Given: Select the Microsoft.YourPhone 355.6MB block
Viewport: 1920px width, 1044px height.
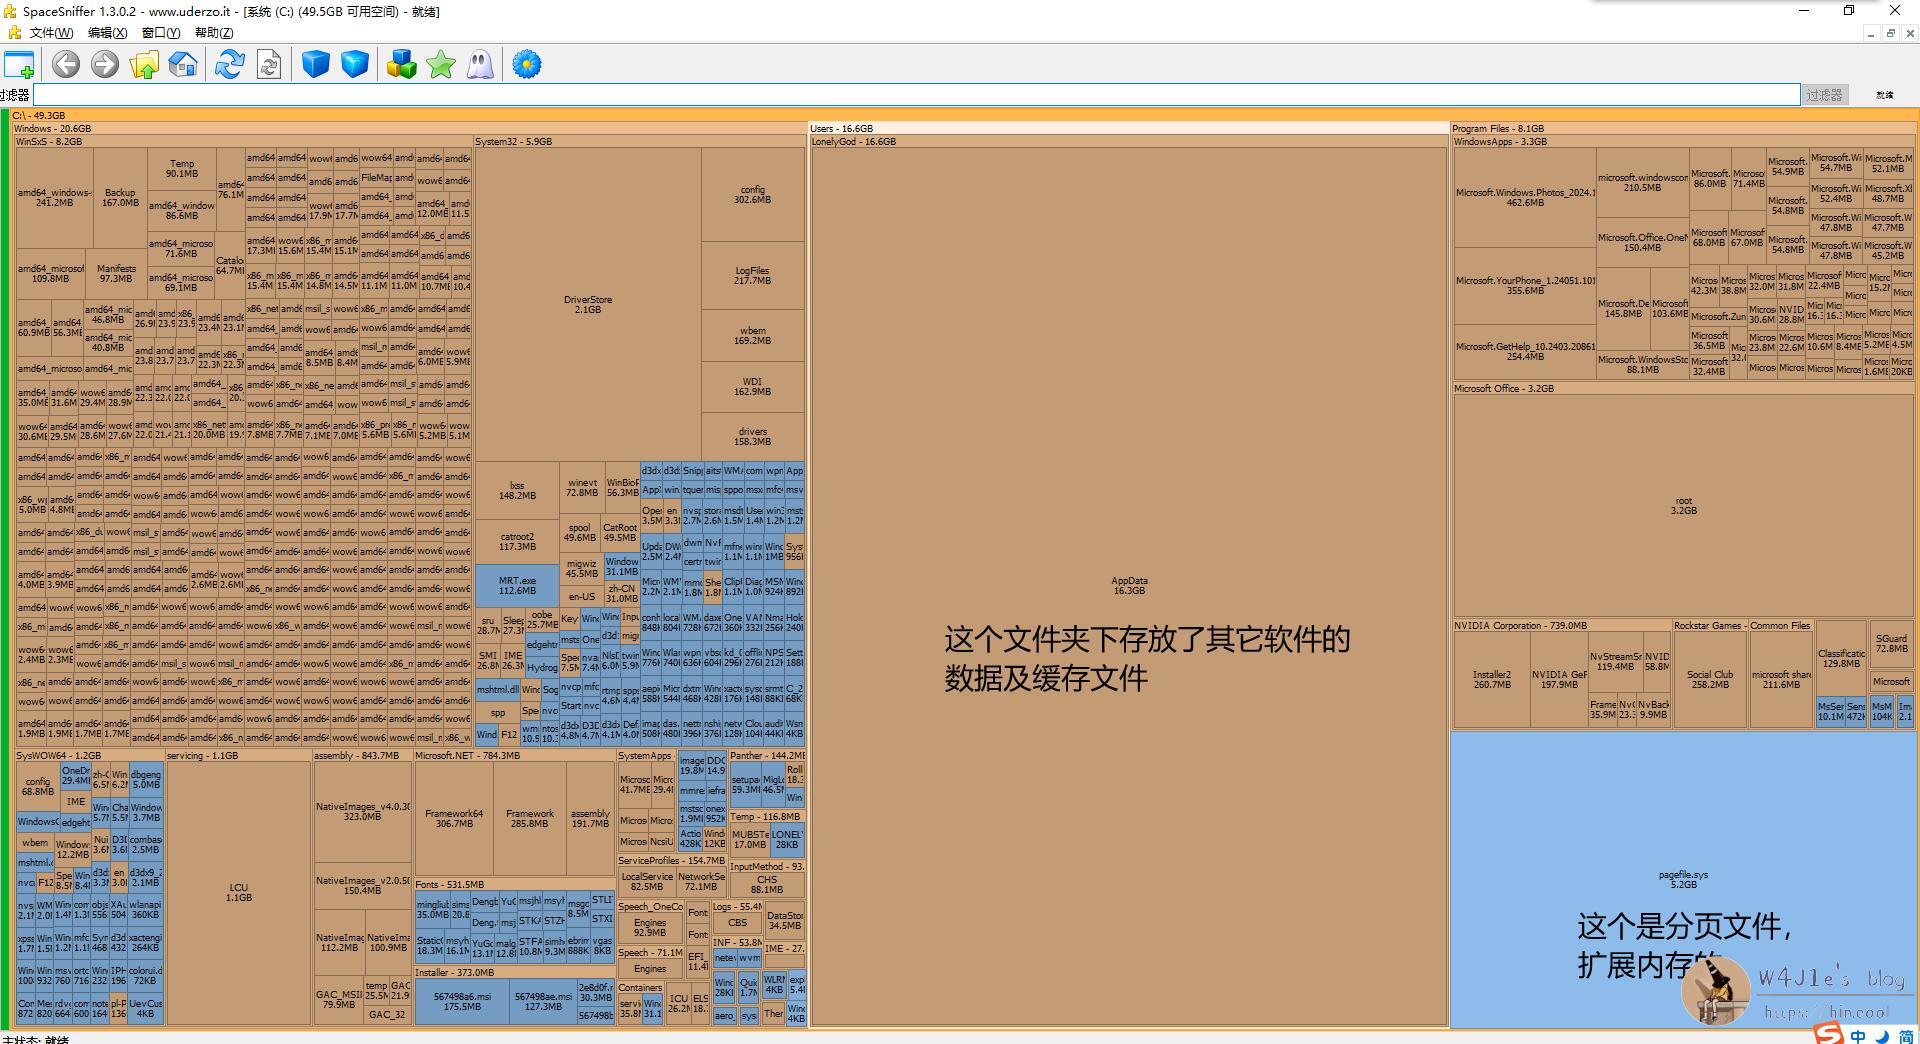Looking at the screenshot, I should click(x=1524, y=285).
